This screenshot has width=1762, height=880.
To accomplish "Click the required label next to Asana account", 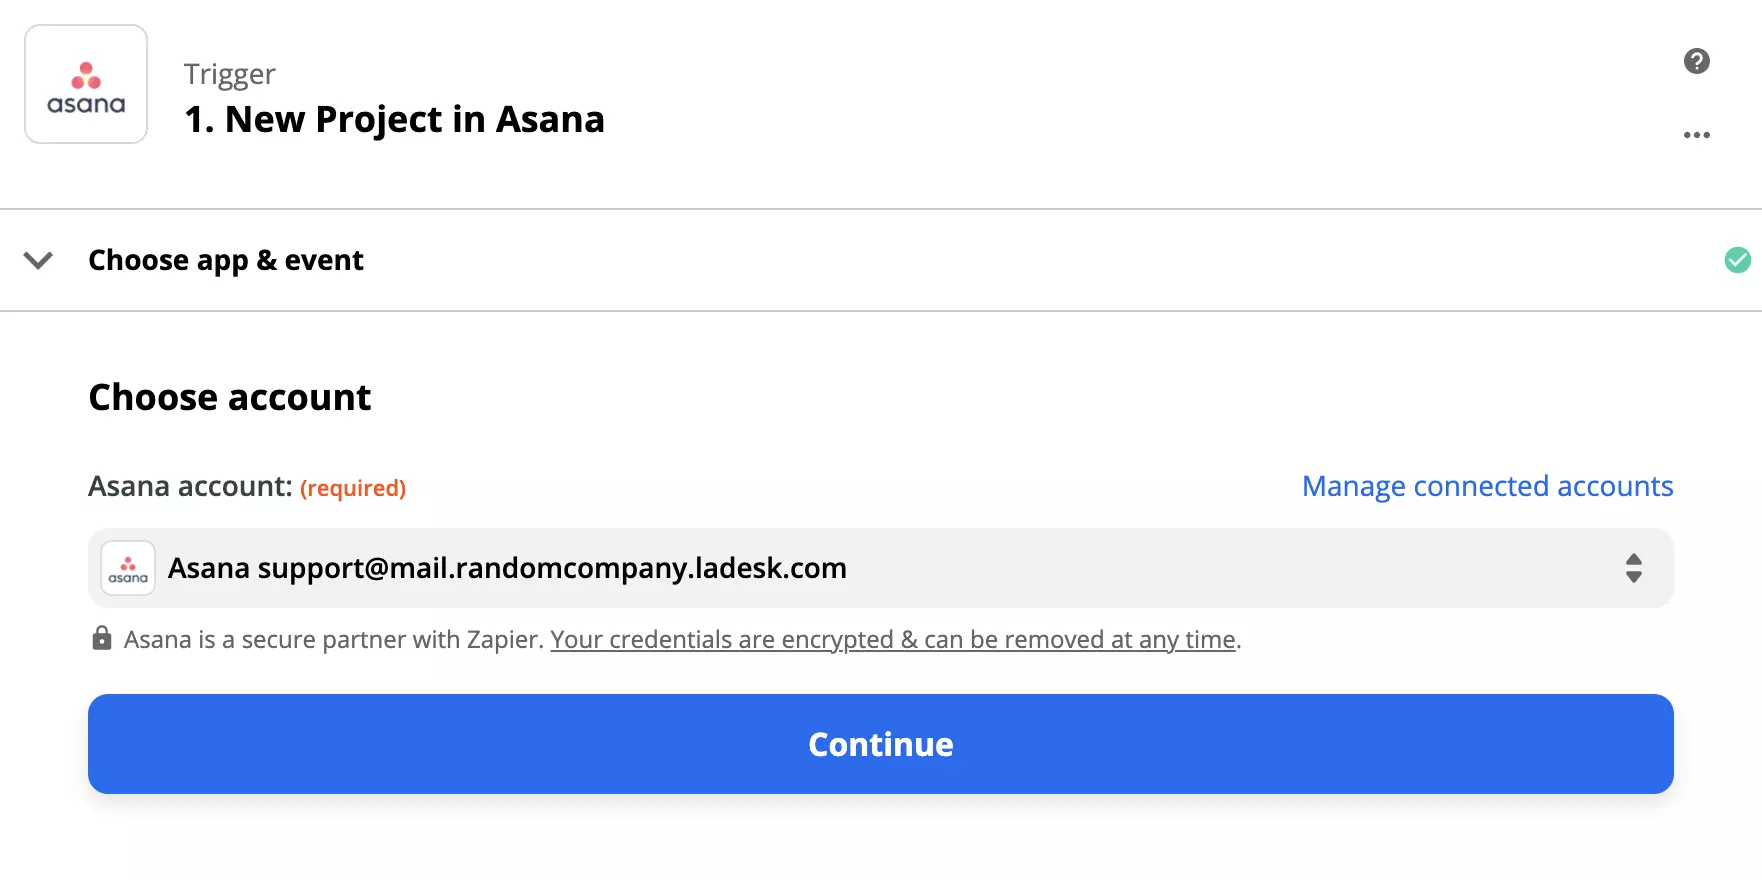I will tap(353, 488).
